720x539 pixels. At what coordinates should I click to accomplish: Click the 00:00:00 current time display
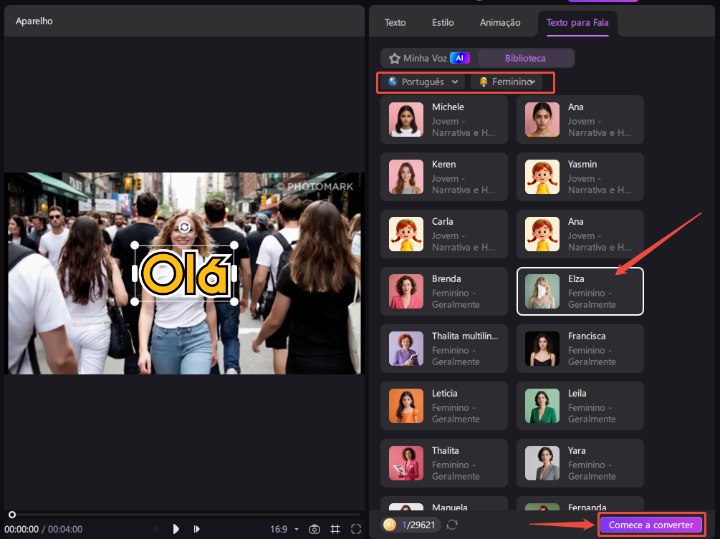pos(22,529)
